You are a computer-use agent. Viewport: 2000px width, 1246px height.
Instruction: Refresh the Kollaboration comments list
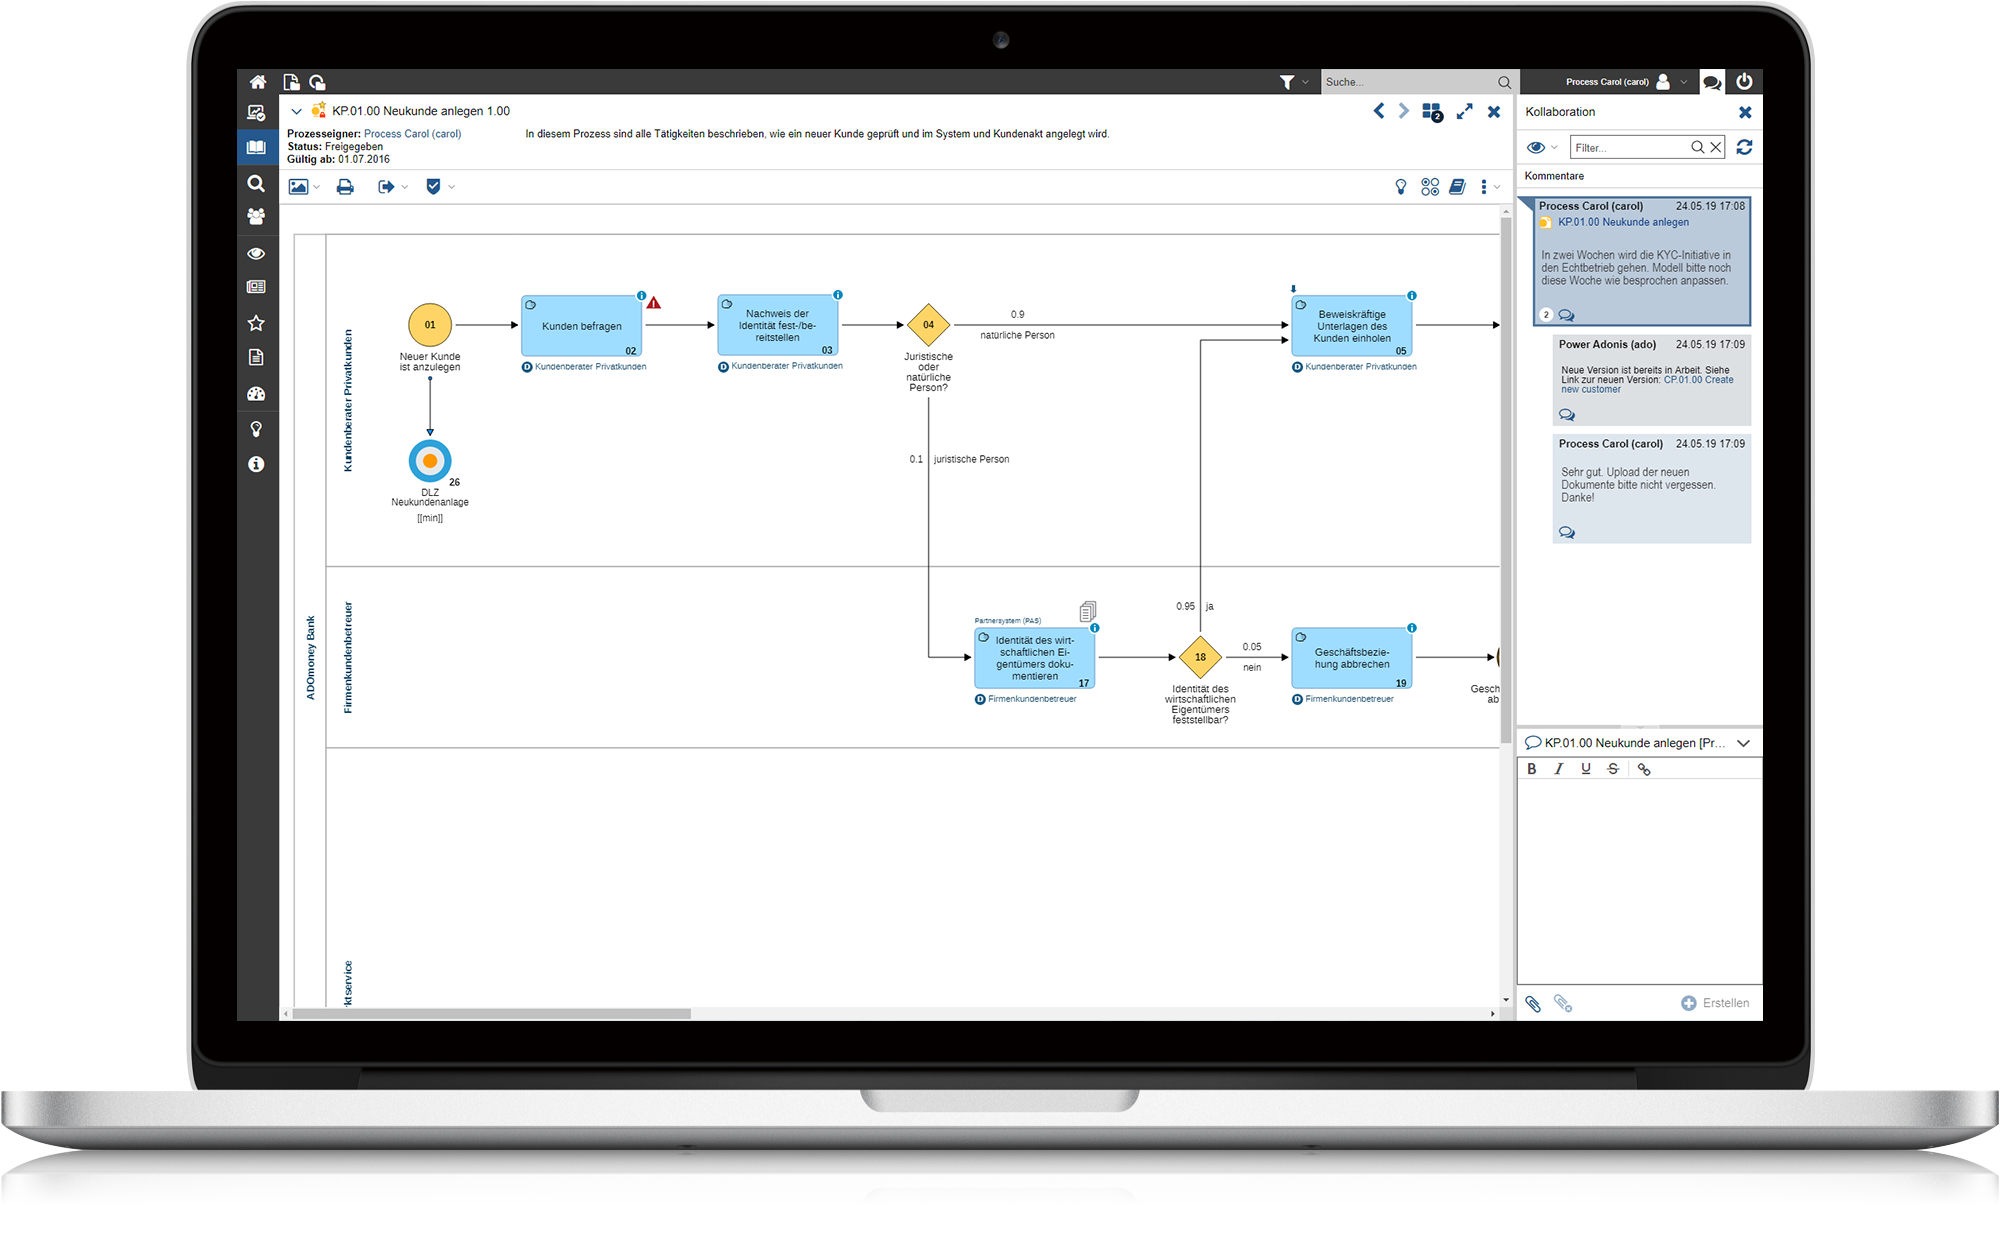tap(1744, 147)
